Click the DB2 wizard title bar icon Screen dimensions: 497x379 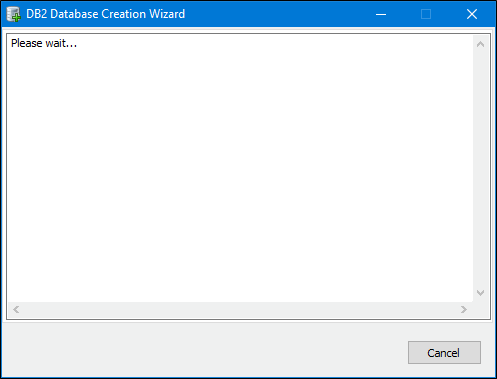coord(13,14)
